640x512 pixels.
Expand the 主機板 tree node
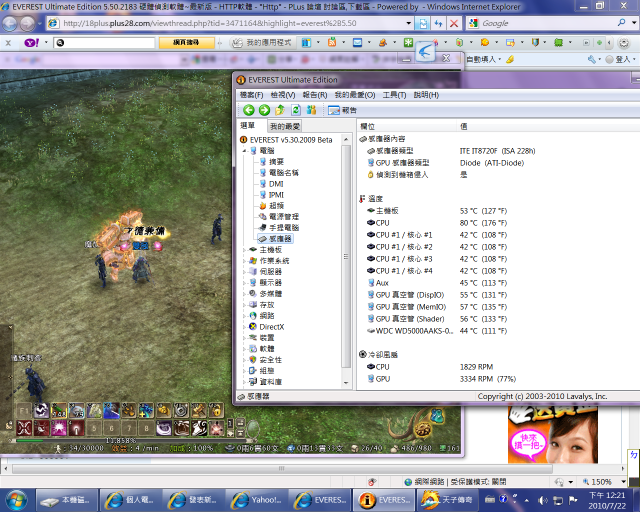click(244, 250)
